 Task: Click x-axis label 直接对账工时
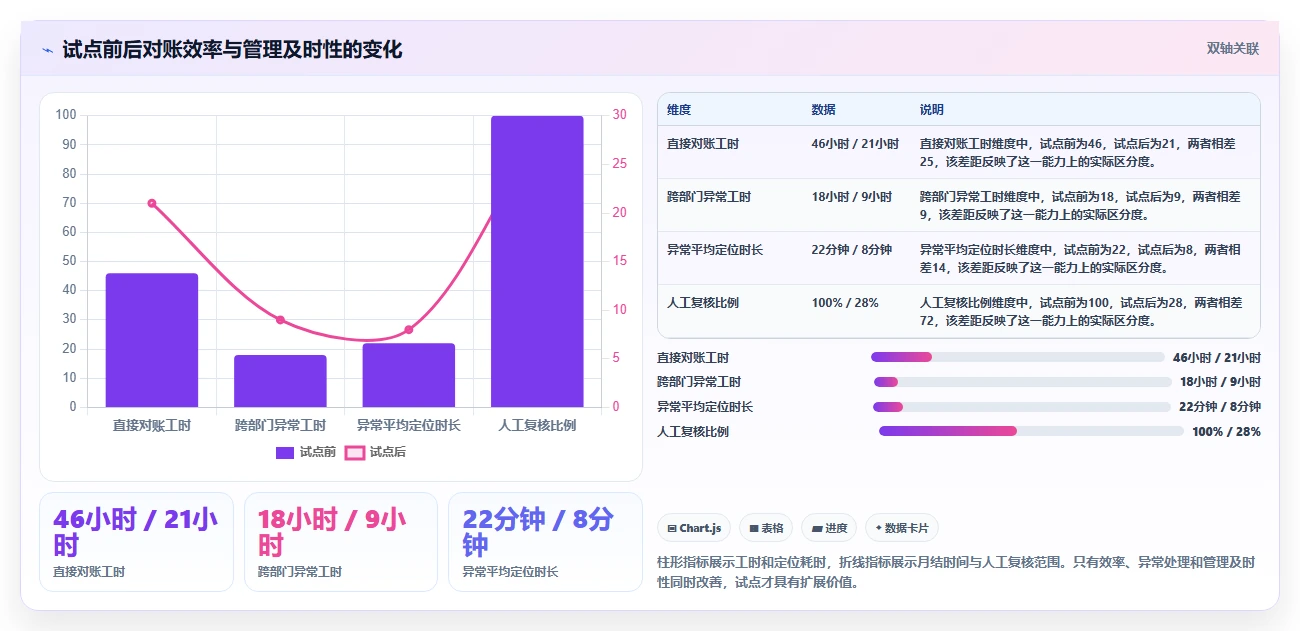pos(152,426)
